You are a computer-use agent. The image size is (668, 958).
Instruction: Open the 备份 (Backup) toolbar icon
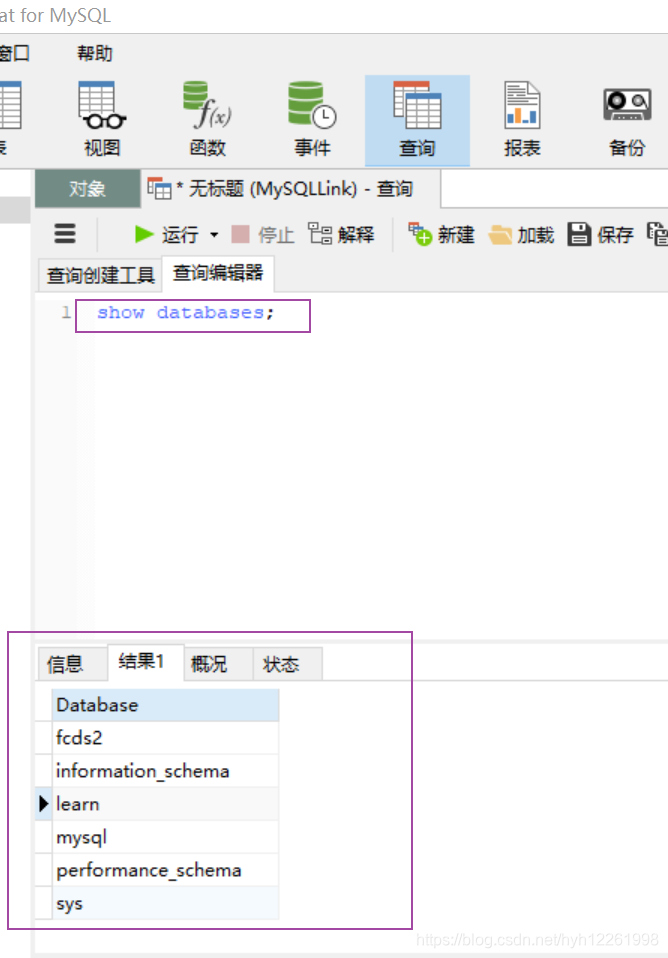[x=627, y=119]
